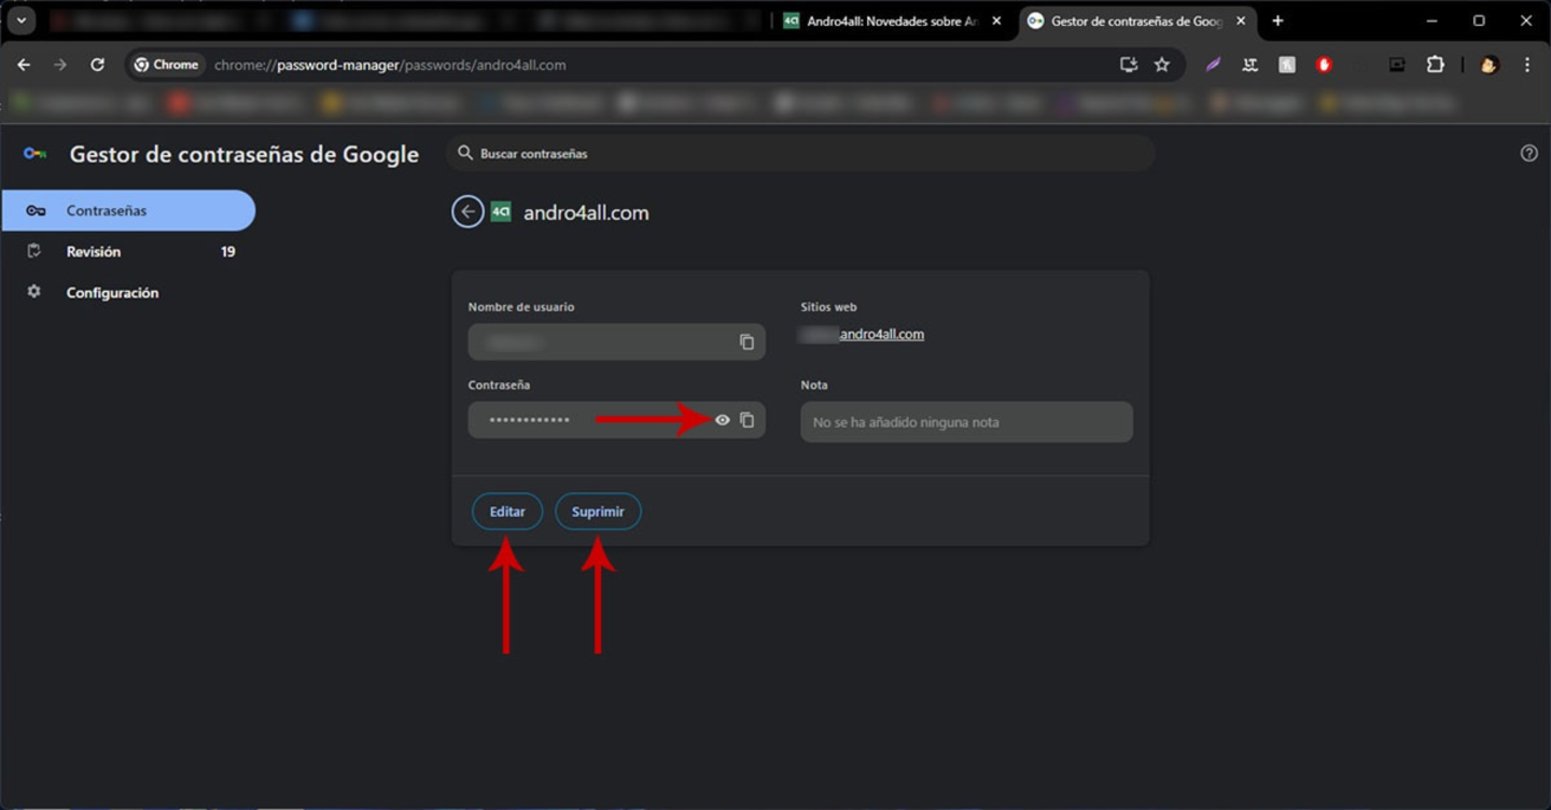Screen dimensions: 1551x810
Task: Click the andro4all.com site favicon
Action: (501, 212)
